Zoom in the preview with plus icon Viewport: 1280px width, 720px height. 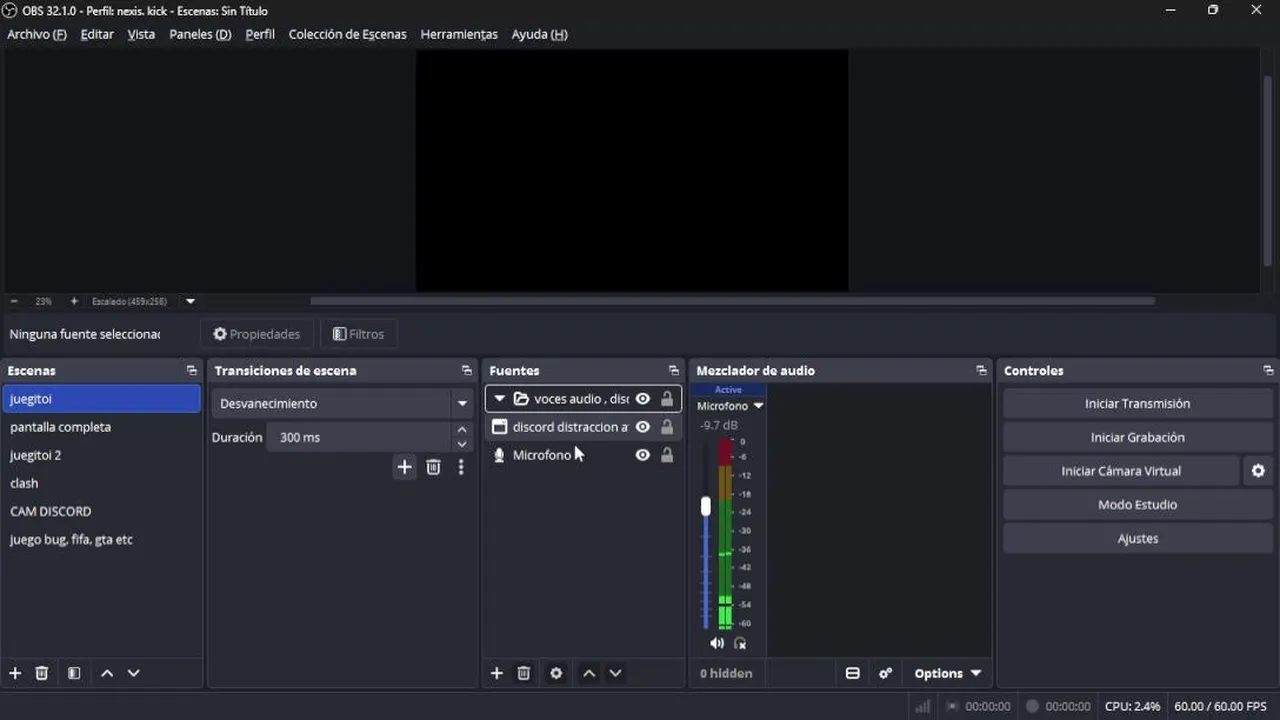tap(74, 301)
